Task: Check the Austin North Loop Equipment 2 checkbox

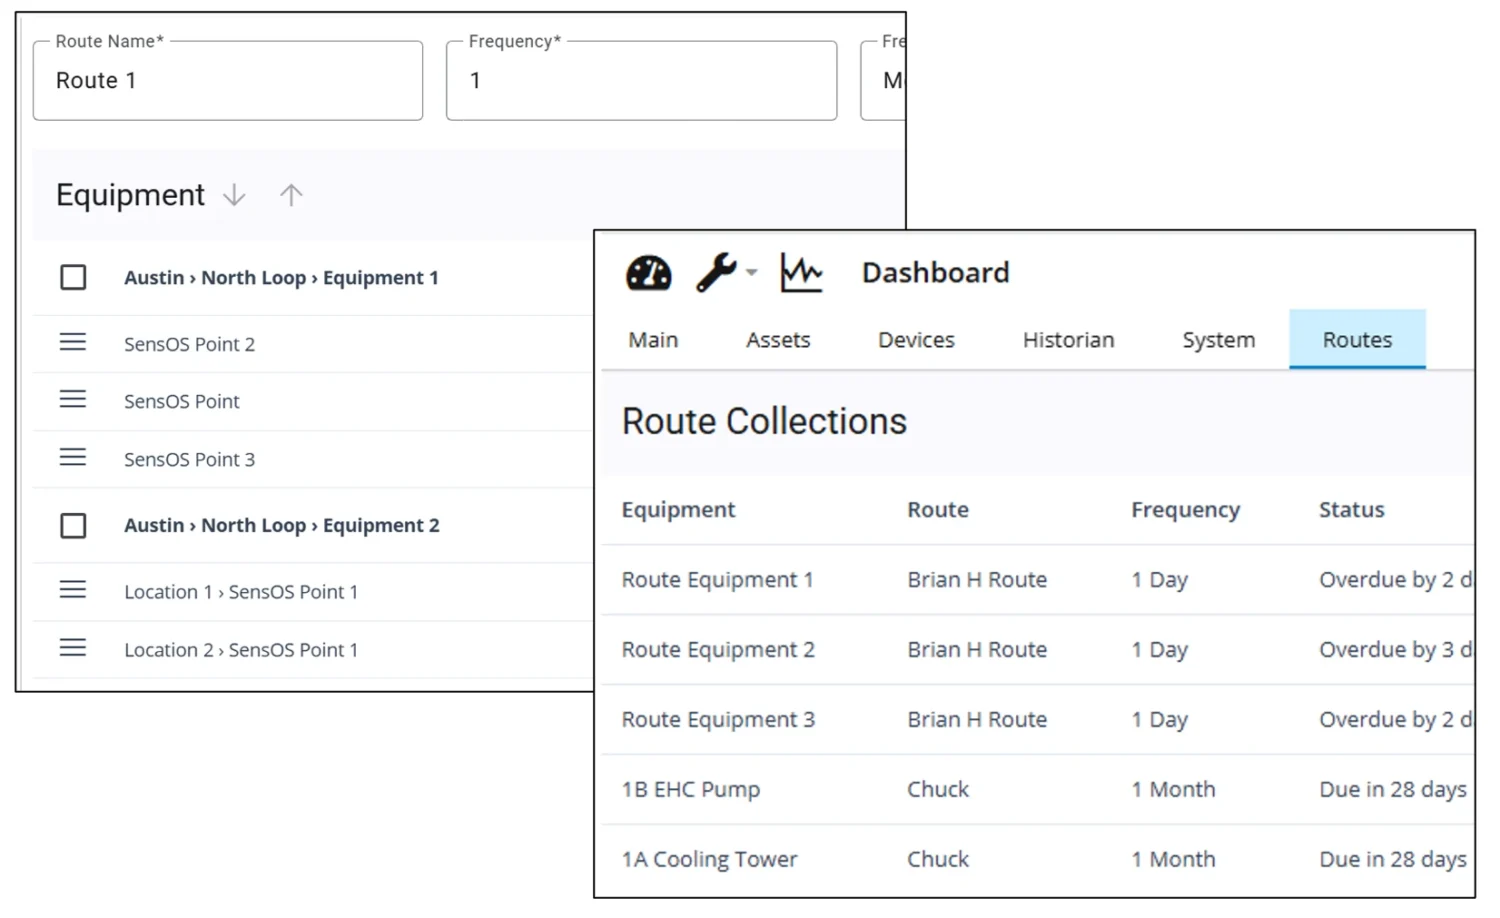Action: (73, 525)
